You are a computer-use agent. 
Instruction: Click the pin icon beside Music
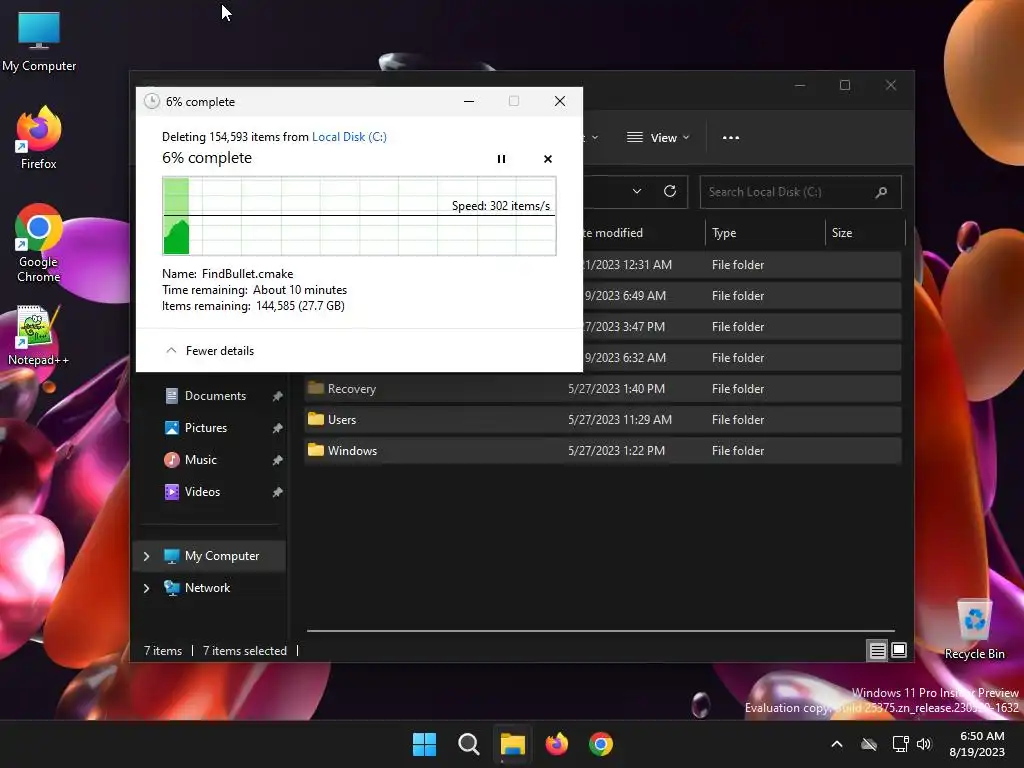coord(278,460)
